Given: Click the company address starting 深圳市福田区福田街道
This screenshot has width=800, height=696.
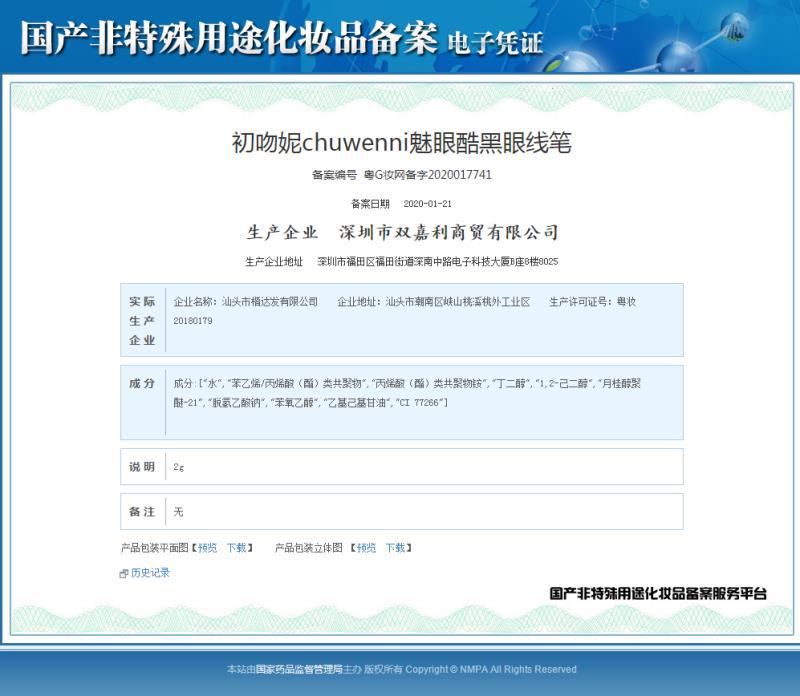Looking at the screenshot, I should [x=438, y=262].
